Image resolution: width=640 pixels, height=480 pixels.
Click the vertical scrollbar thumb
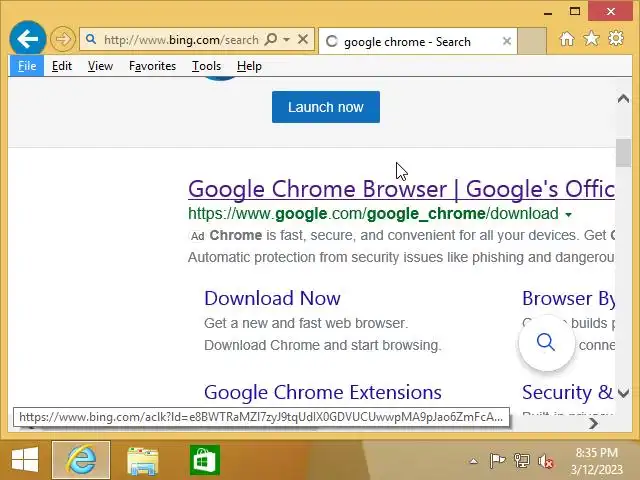(x=623, y=153)
